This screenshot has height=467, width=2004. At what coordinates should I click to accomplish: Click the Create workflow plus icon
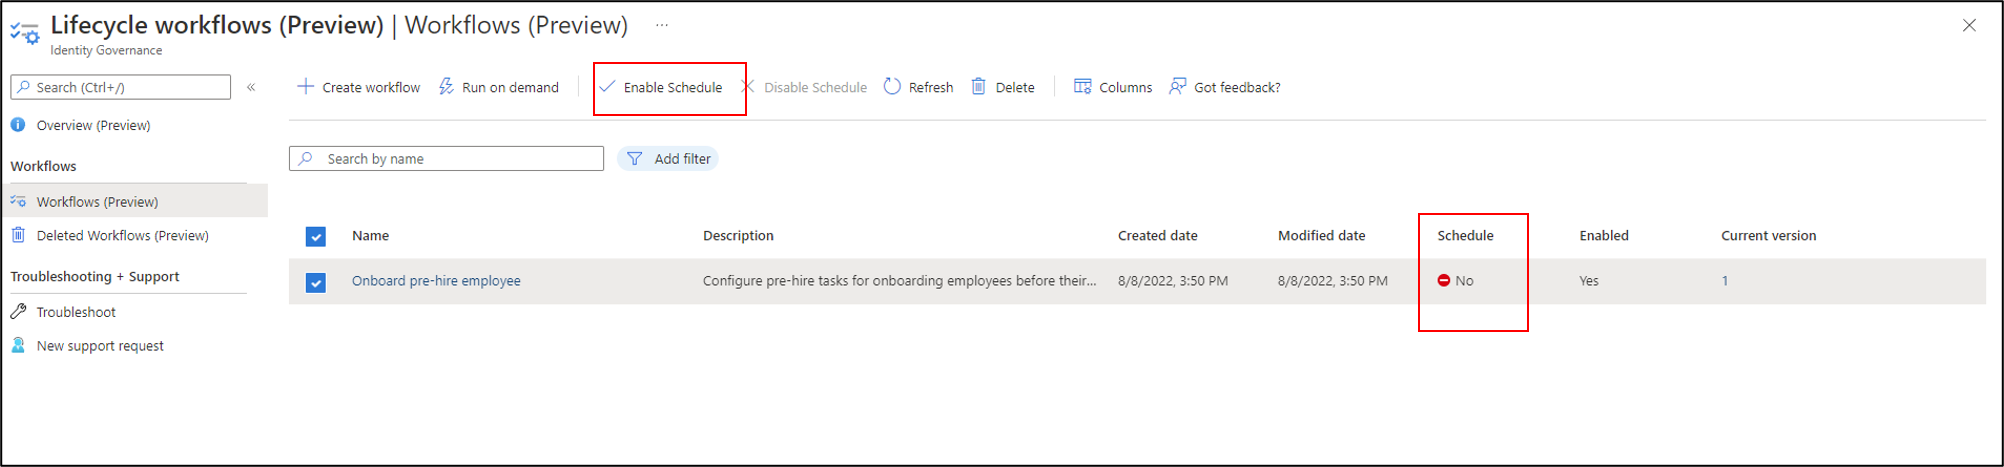[x=306, y=87]
